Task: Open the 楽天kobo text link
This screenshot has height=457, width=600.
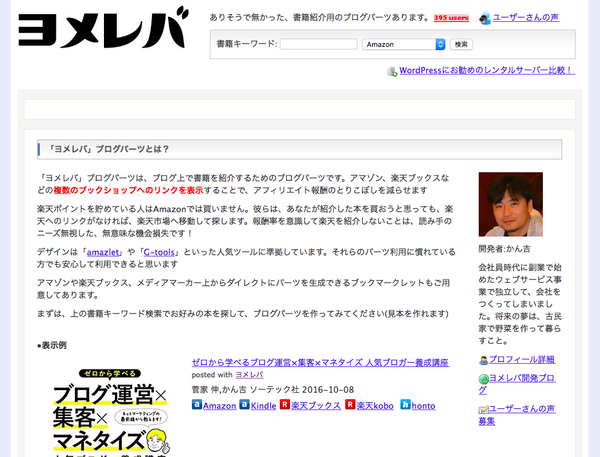Action: pos(375,406)
